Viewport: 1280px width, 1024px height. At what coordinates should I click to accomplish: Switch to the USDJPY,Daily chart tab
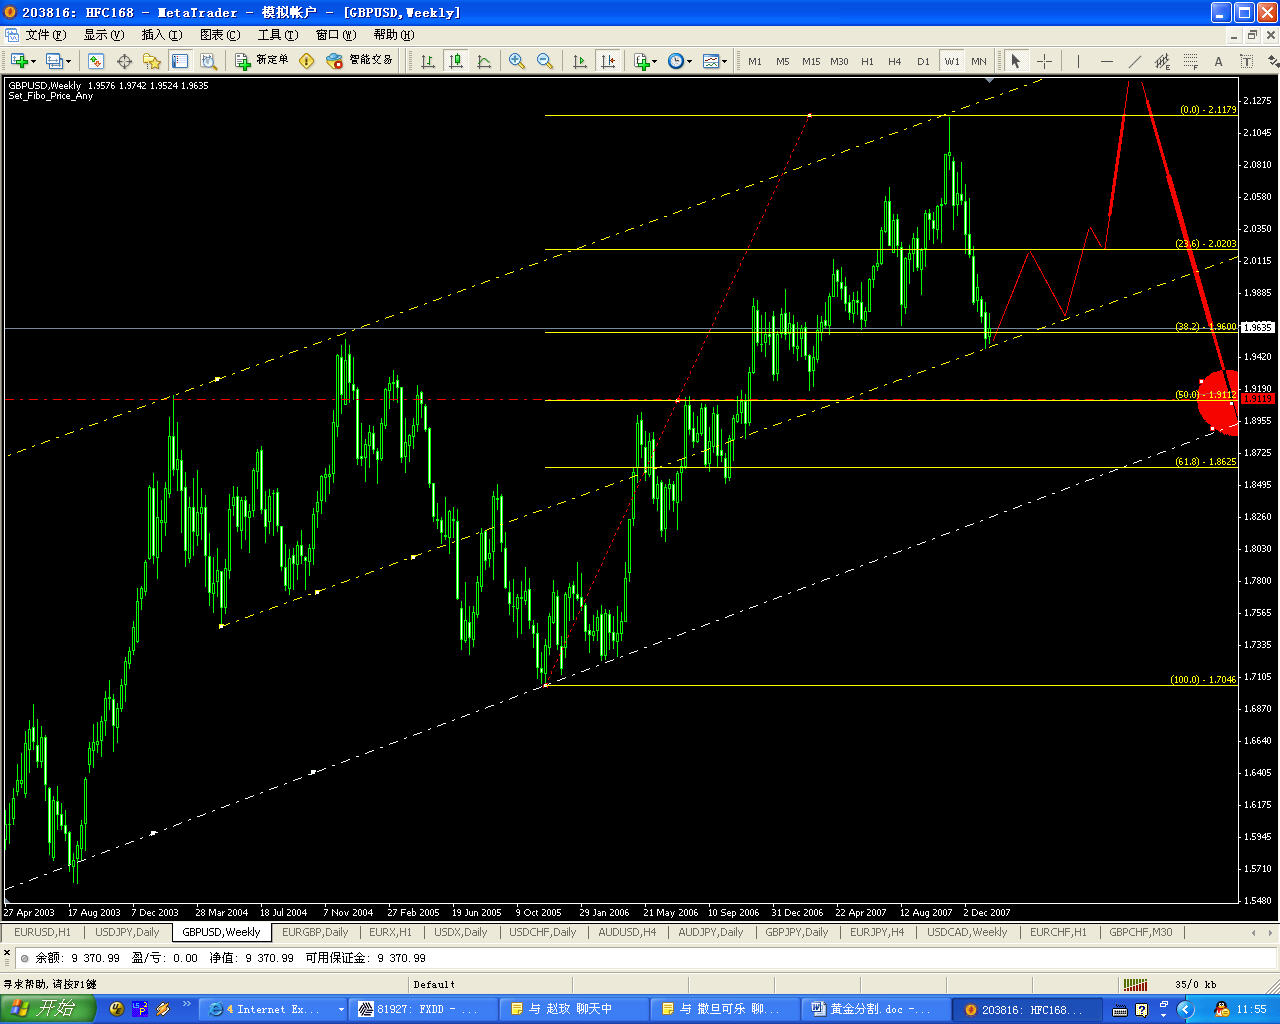pos(127,932)
